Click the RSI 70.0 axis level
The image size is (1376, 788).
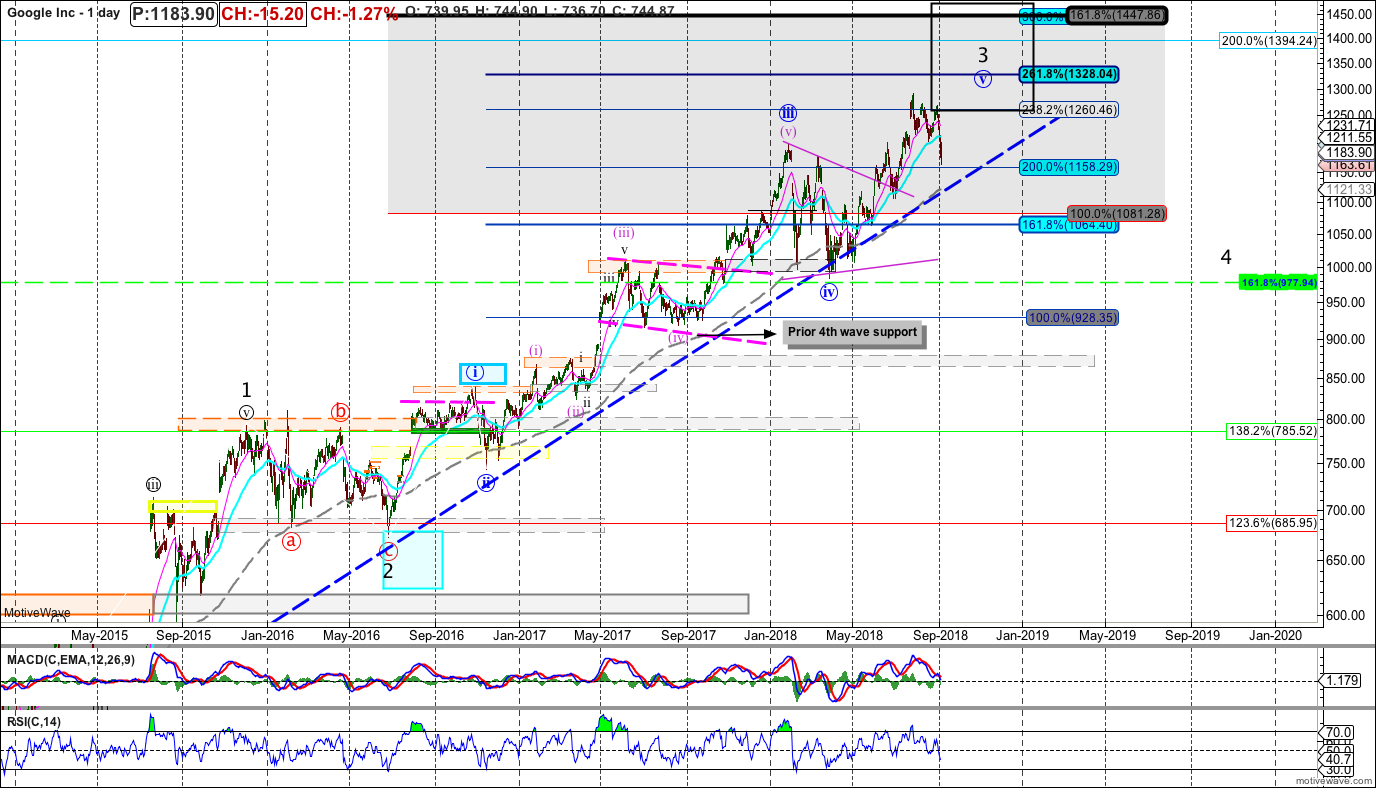(x=1339, y=731)
